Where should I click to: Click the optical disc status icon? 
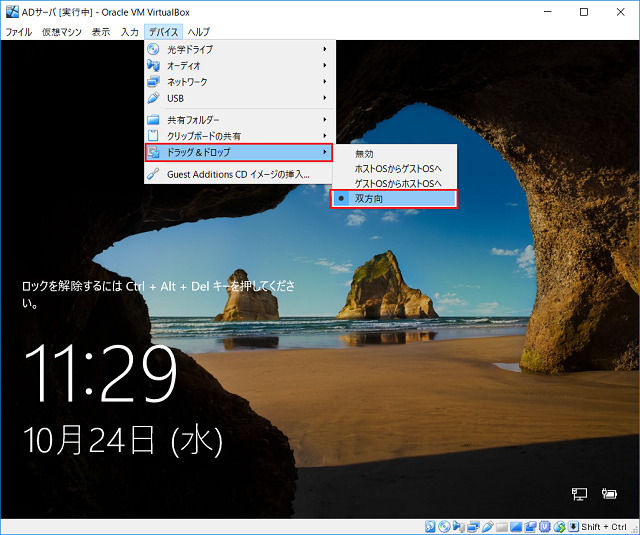click(444, 526)
